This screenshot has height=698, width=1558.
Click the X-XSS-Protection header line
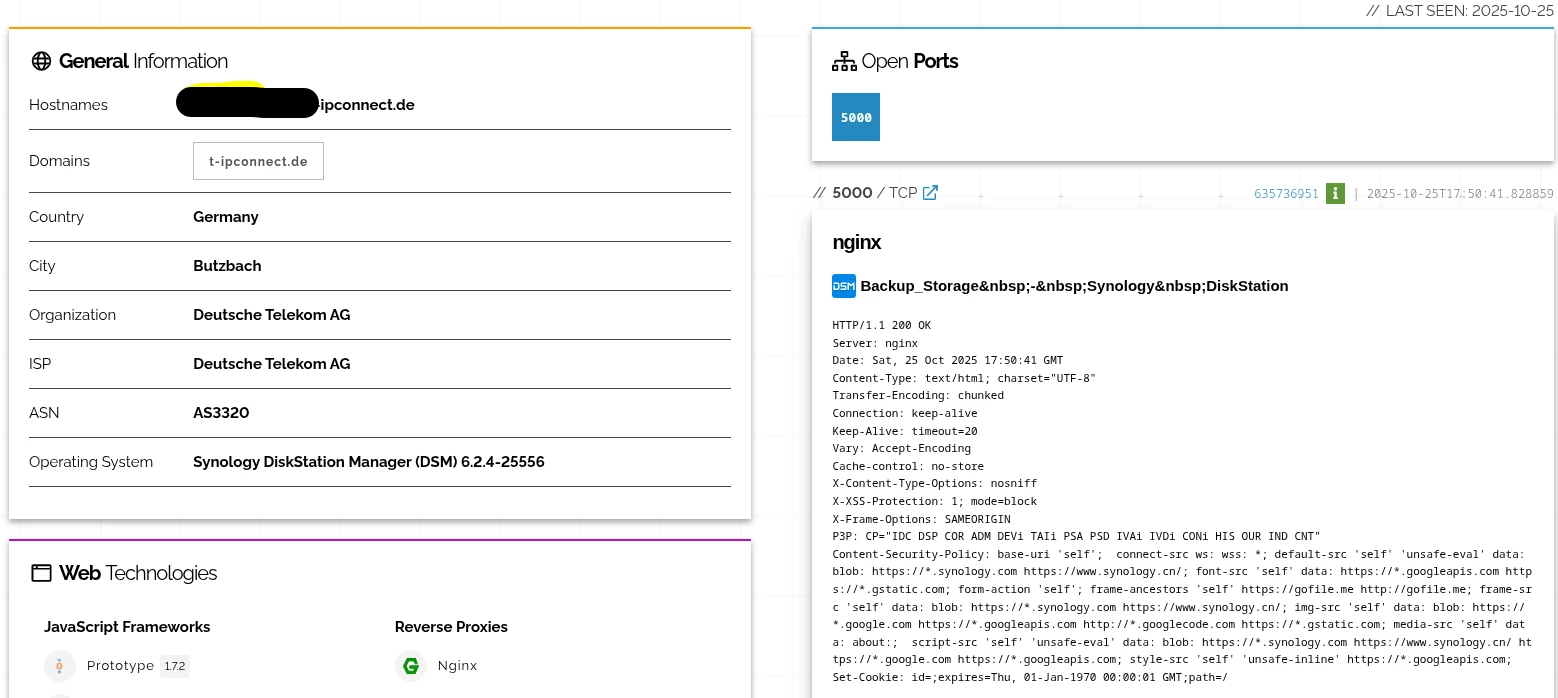934,501
